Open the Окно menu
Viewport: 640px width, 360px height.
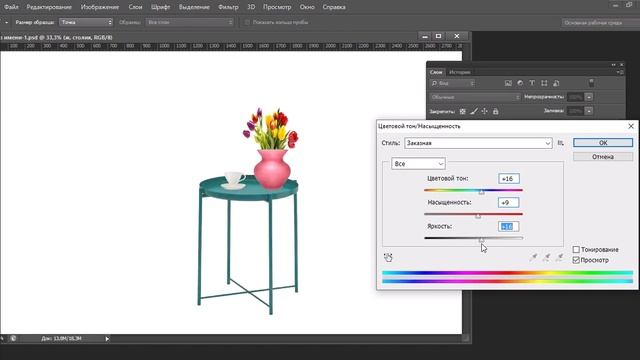click(x=307, y=7)
